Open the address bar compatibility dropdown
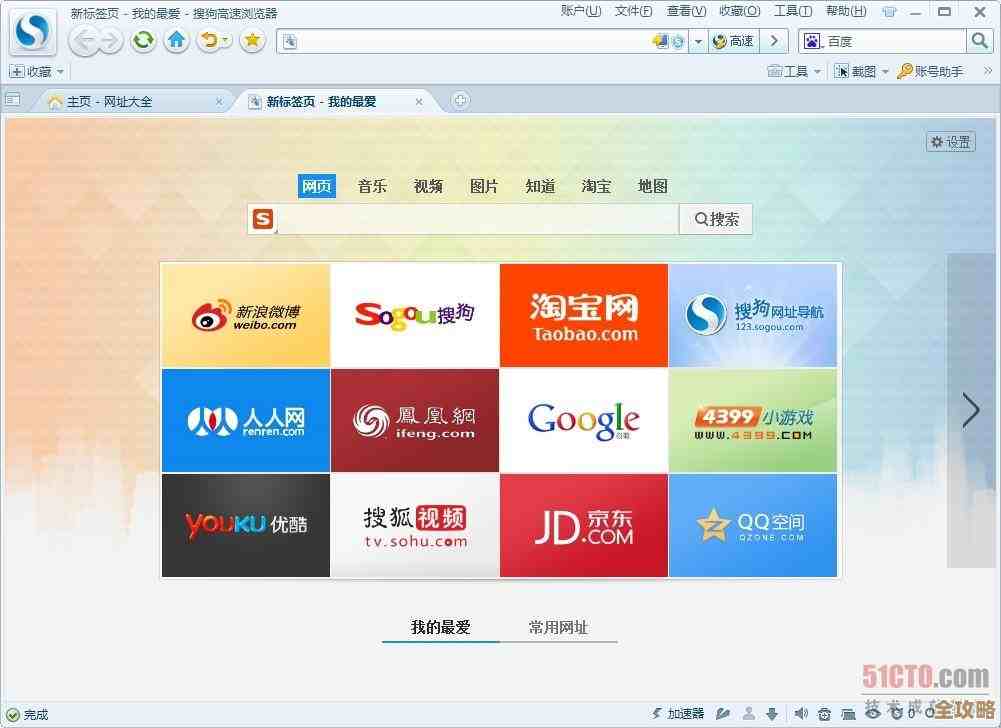Screen dimensions: 1001x728 point(697,41)
